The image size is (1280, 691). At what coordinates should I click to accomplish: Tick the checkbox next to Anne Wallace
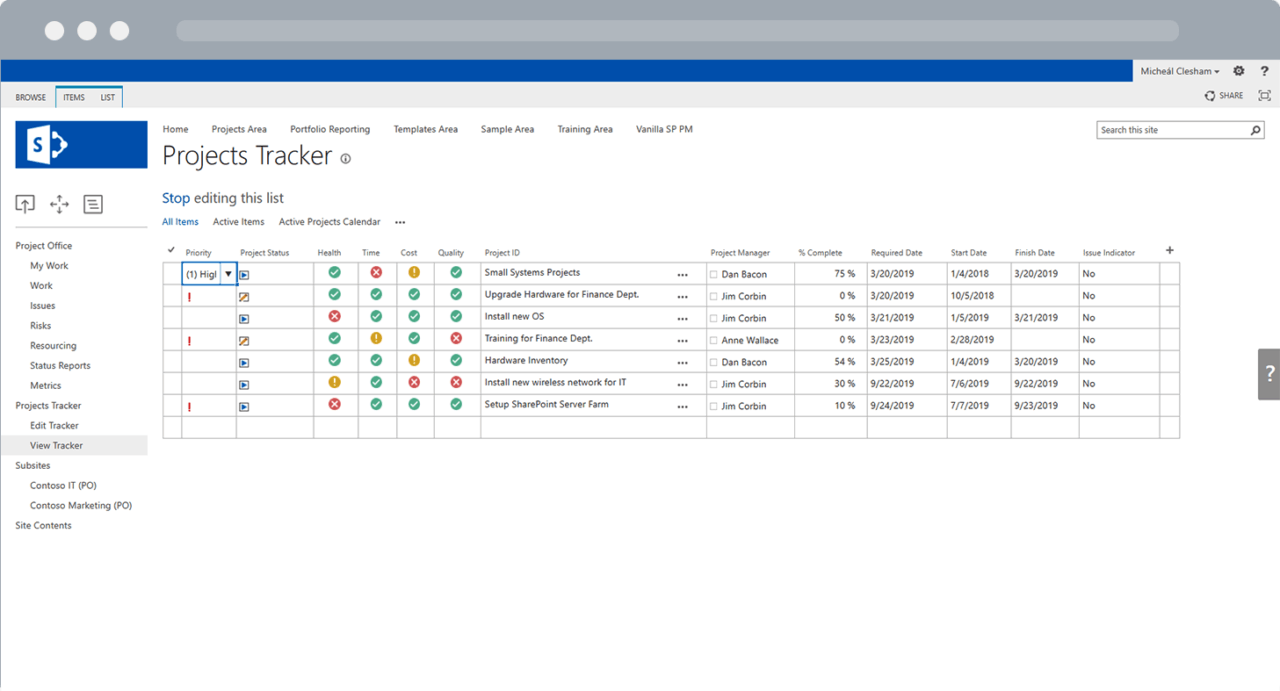(x=715, y=340)
